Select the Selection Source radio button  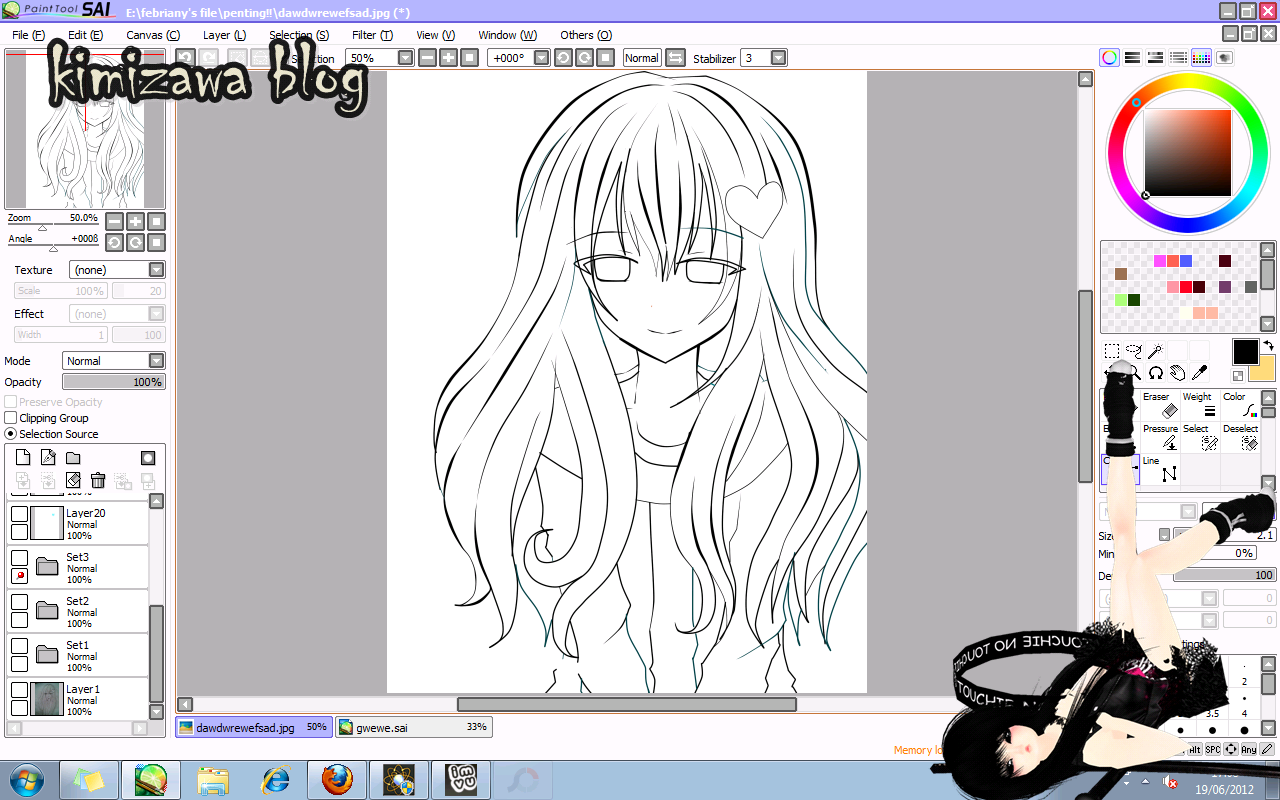pyautogui.click(x=9, y=433)
